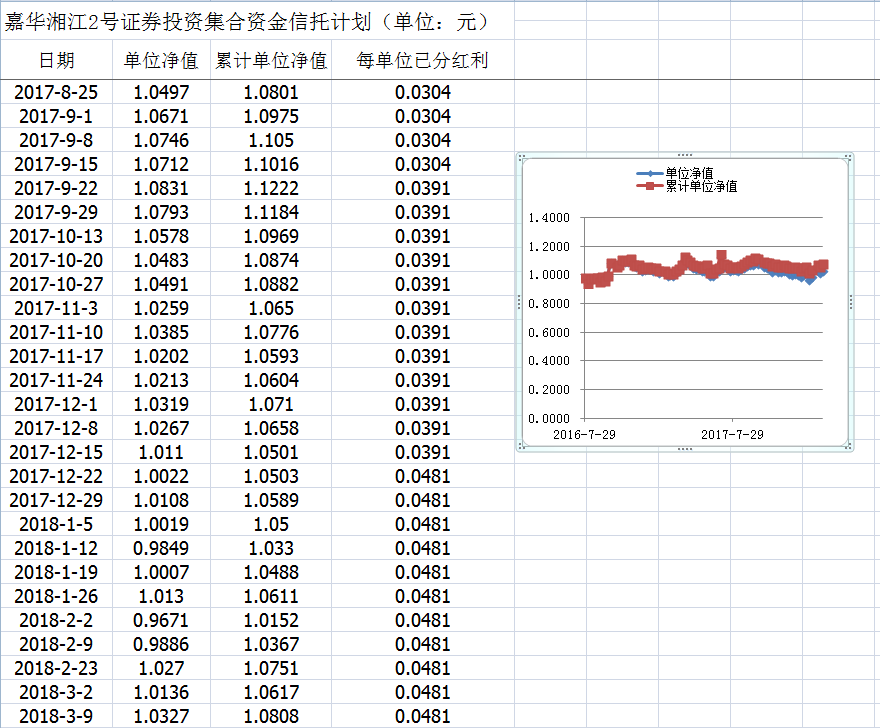Click the chart's bottom-middle resize handle
Image resolution: width=880 pixels, height=728 pixels.
[x=684, y=449]
